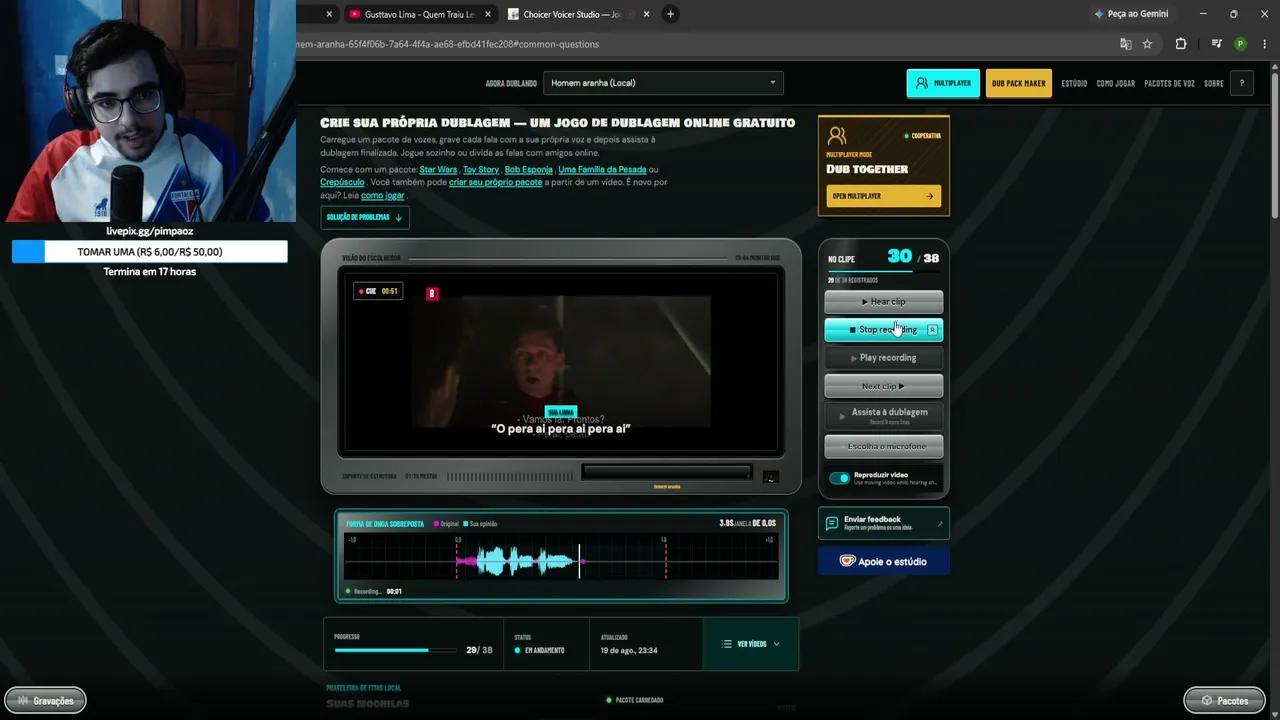This screenshot has height=720, width=1280.
Task: Hear the original clip
Action: 884,301
